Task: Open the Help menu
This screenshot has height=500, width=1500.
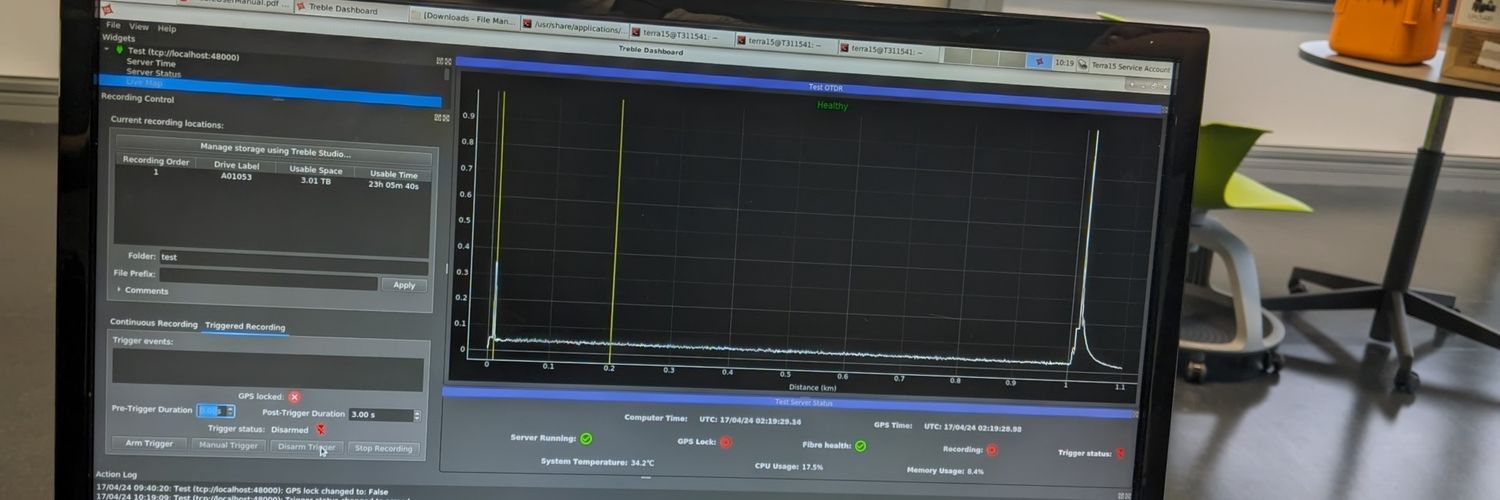Action: pos(167,29)
